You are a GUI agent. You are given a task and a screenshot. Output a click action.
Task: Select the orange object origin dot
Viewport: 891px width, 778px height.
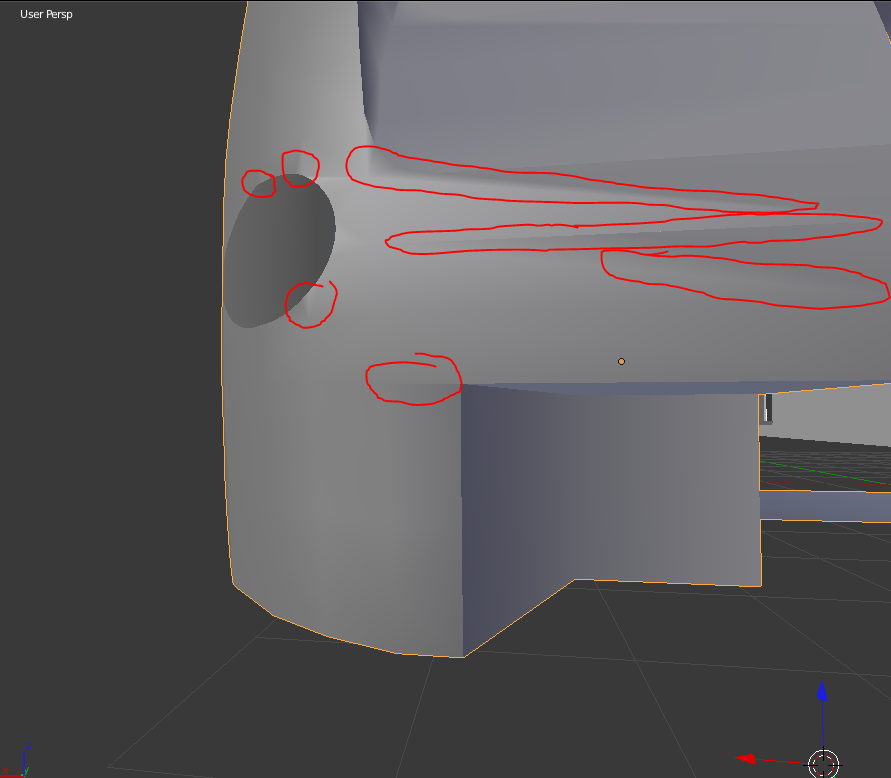click(621, 361)
